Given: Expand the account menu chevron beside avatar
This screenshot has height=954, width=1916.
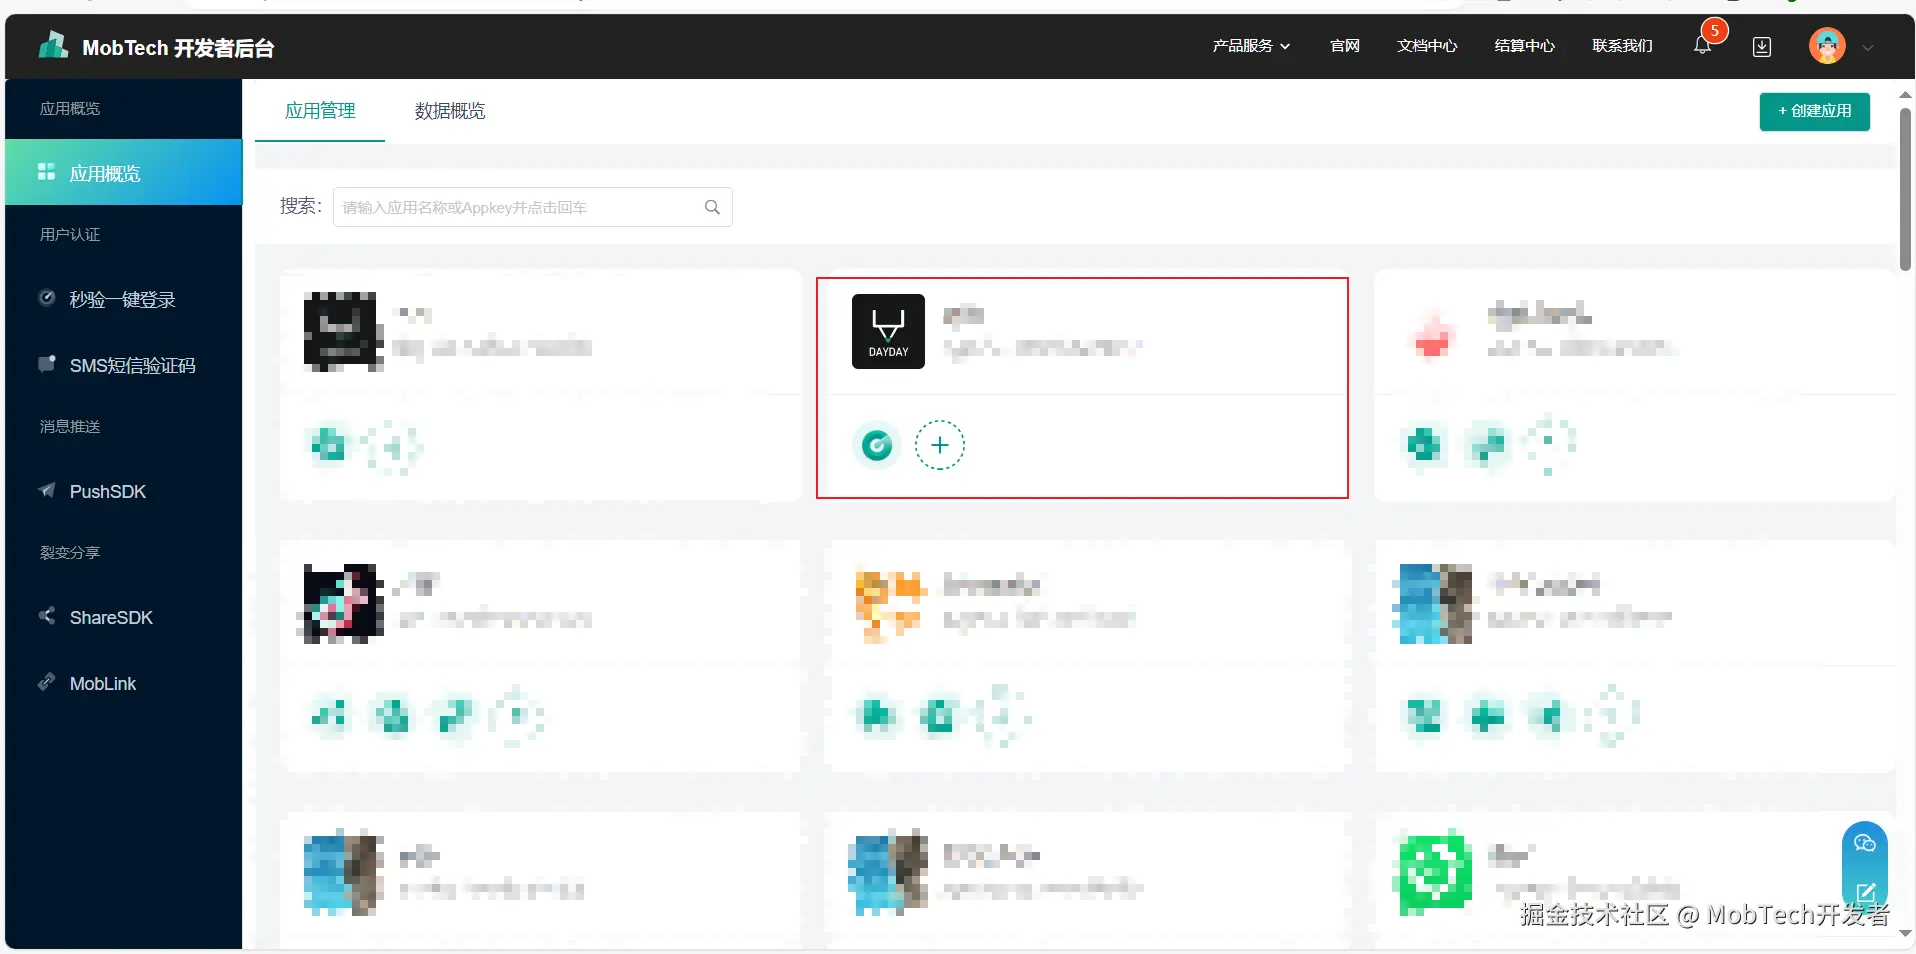Looking at the screenshot, I should (1867, 47).
